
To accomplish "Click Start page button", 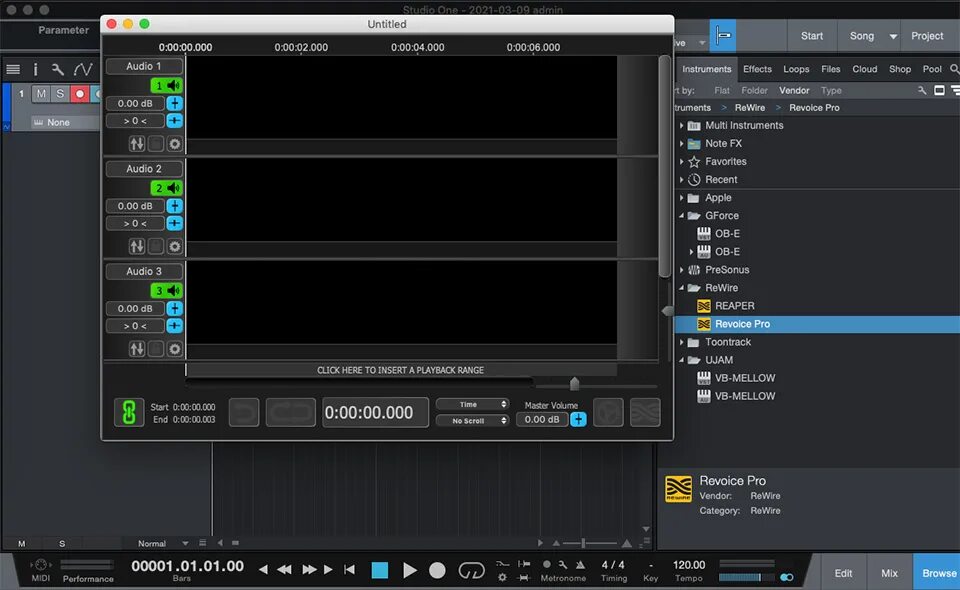I will coord(812,36).
